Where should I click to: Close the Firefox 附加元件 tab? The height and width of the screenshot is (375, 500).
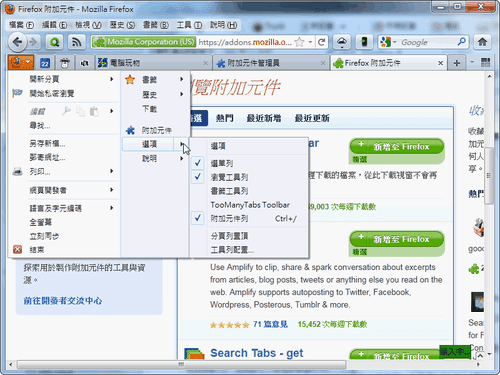[x=440, y=63]
